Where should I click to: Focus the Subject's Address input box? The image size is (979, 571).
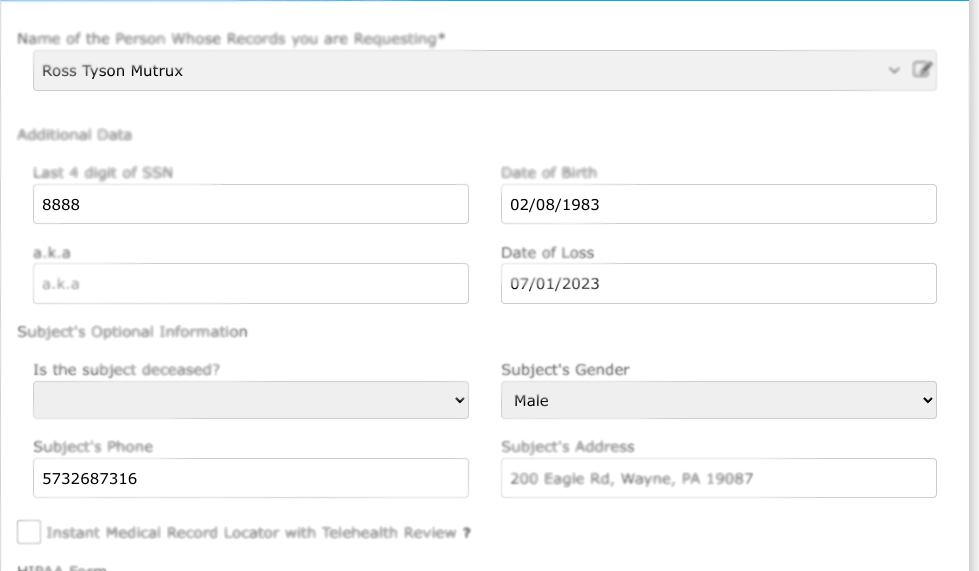(x=718, y=479)
